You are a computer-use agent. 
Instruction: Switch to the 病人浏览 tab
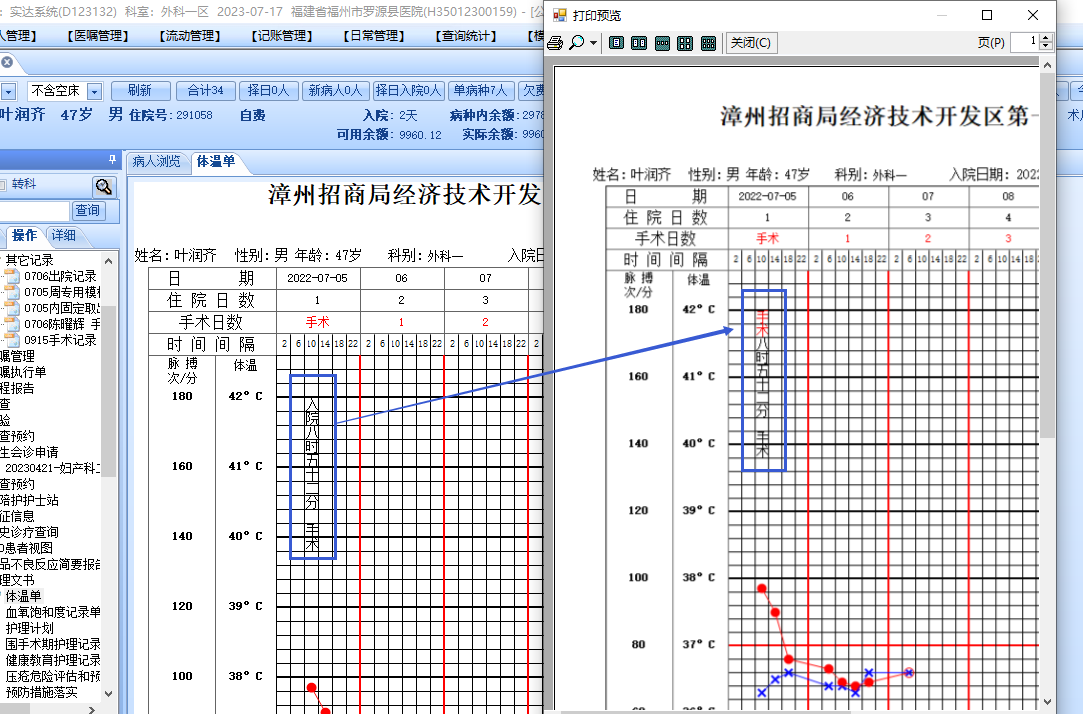tap(156, 162)
